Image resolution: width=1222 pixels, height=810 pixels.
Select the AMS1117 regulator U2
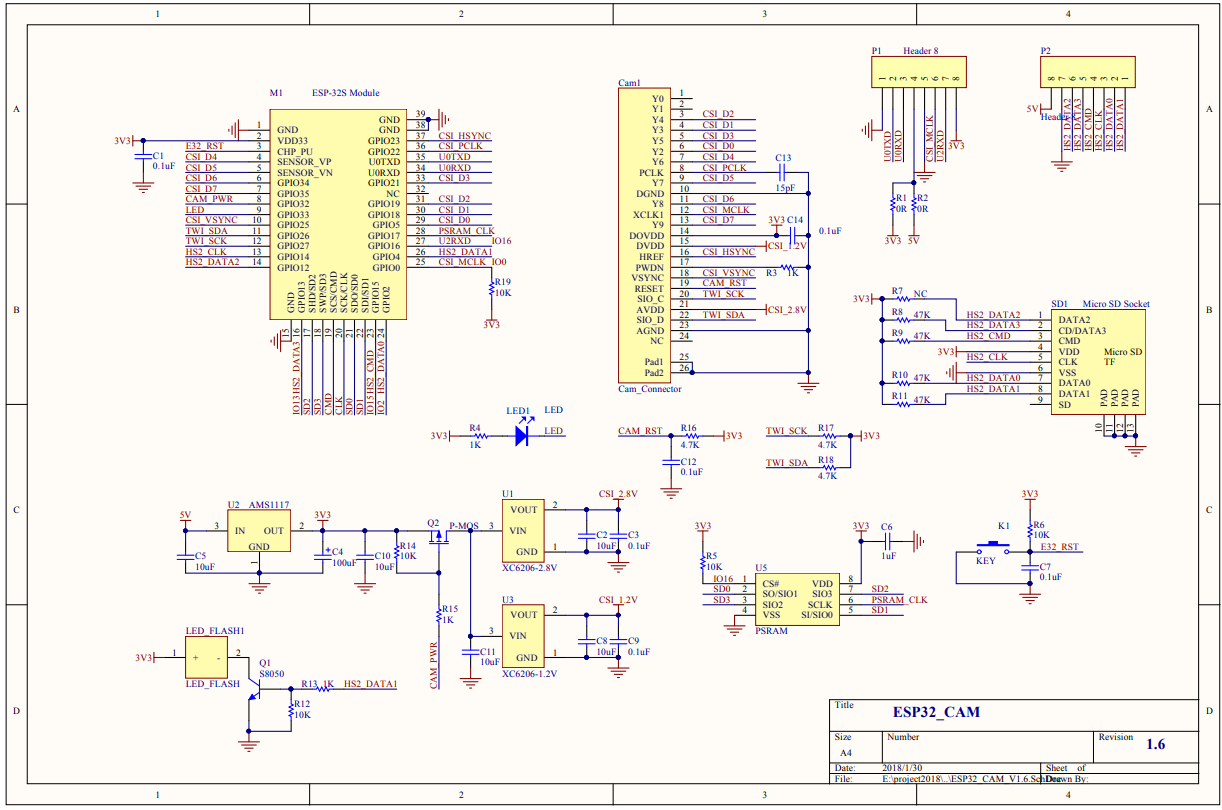(258, 530)
